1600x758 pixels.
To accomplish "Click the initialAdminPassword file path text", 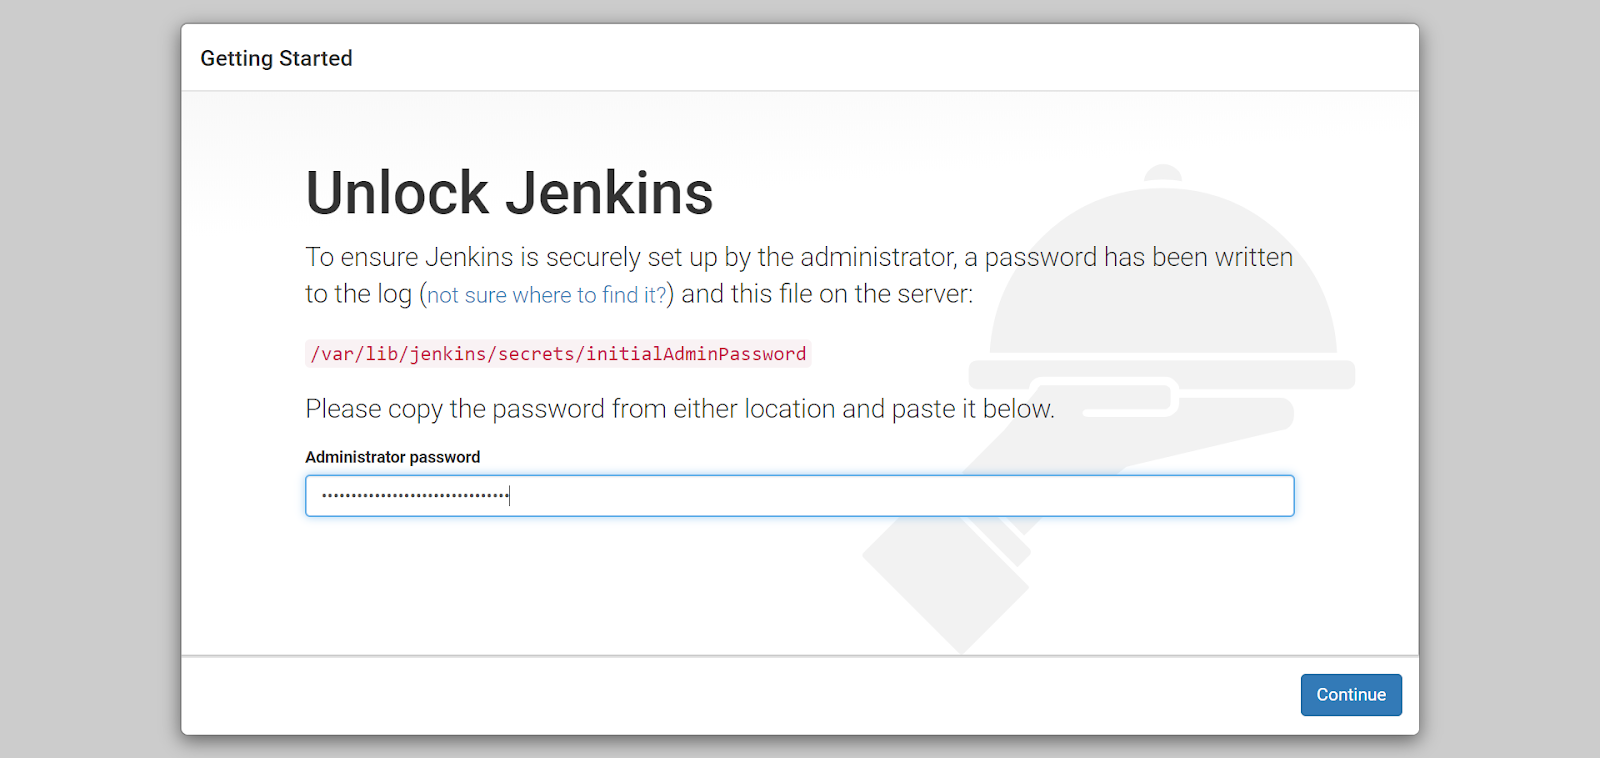I will pyautogui.click(x=558, y=354).
